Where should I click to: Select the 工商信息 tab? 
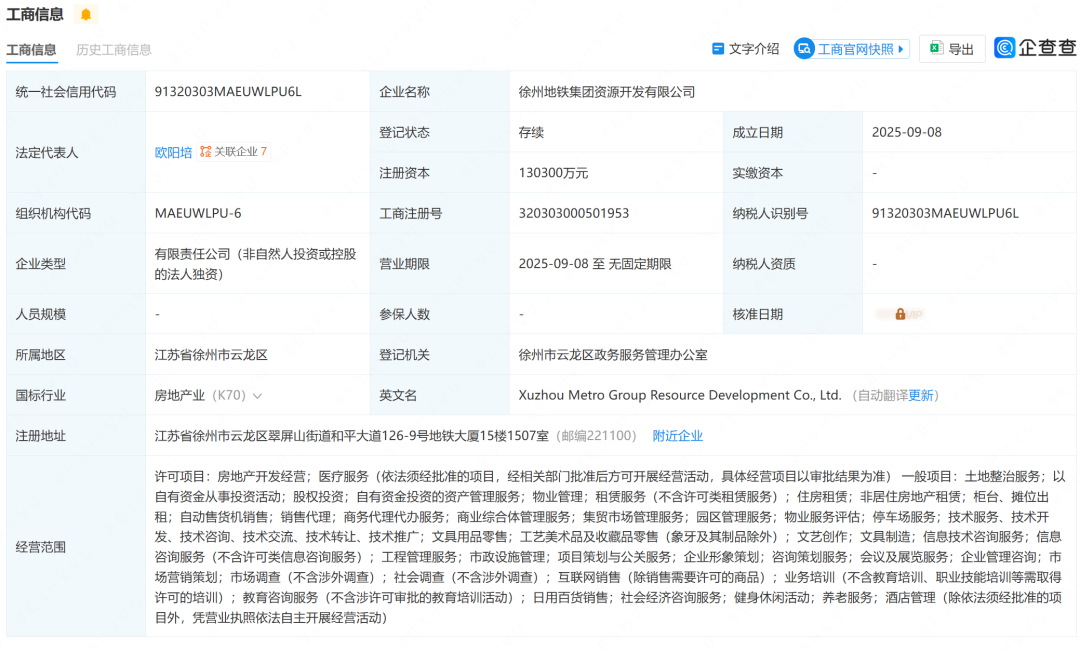click(x=30, y=48)
